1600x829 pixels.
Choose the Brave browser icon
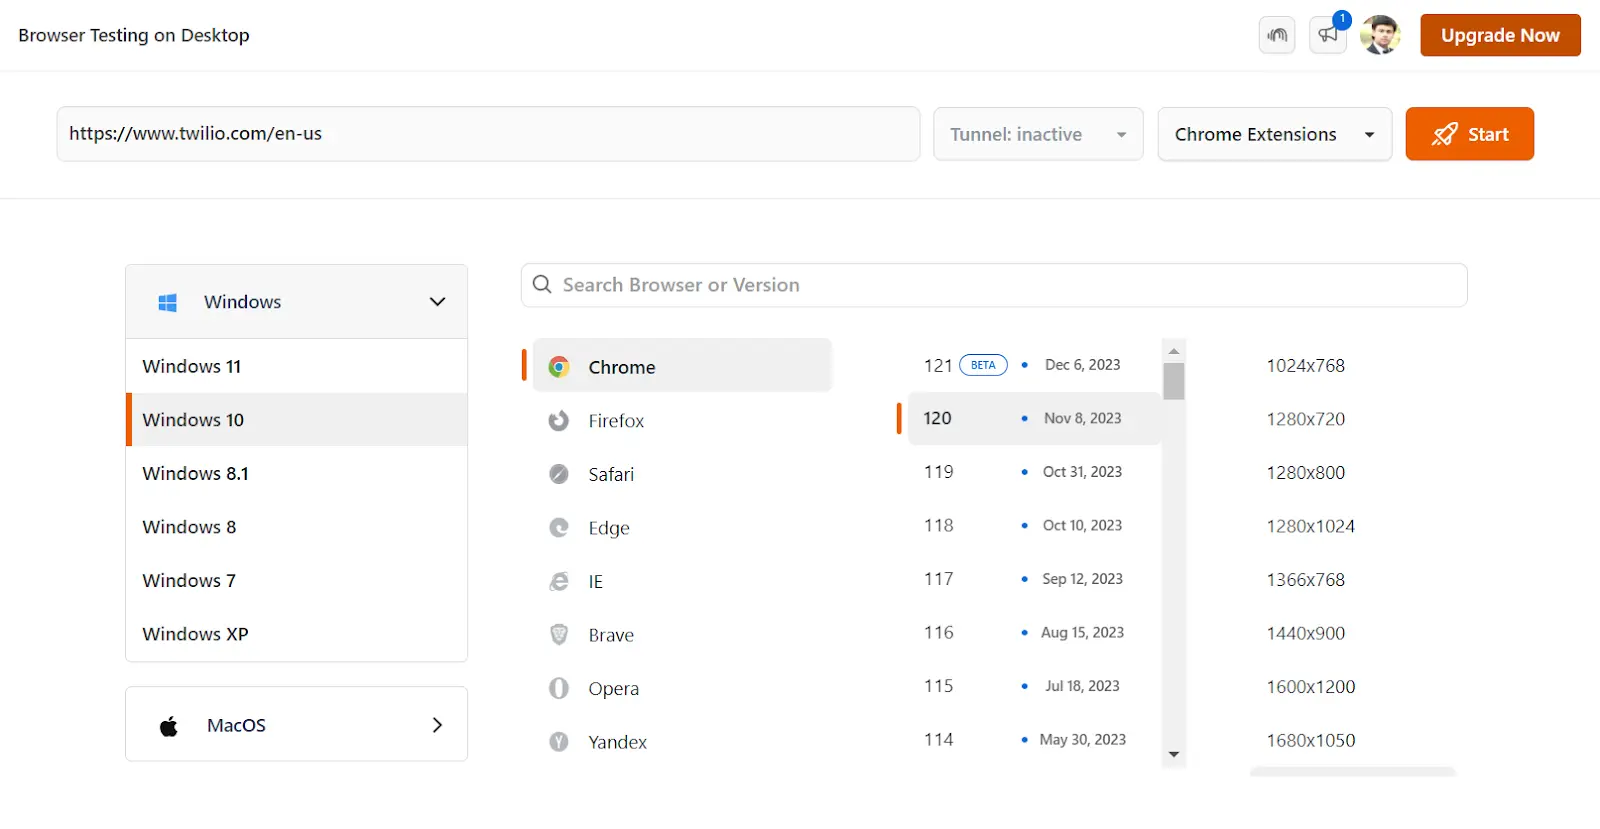tap(559, 635)
